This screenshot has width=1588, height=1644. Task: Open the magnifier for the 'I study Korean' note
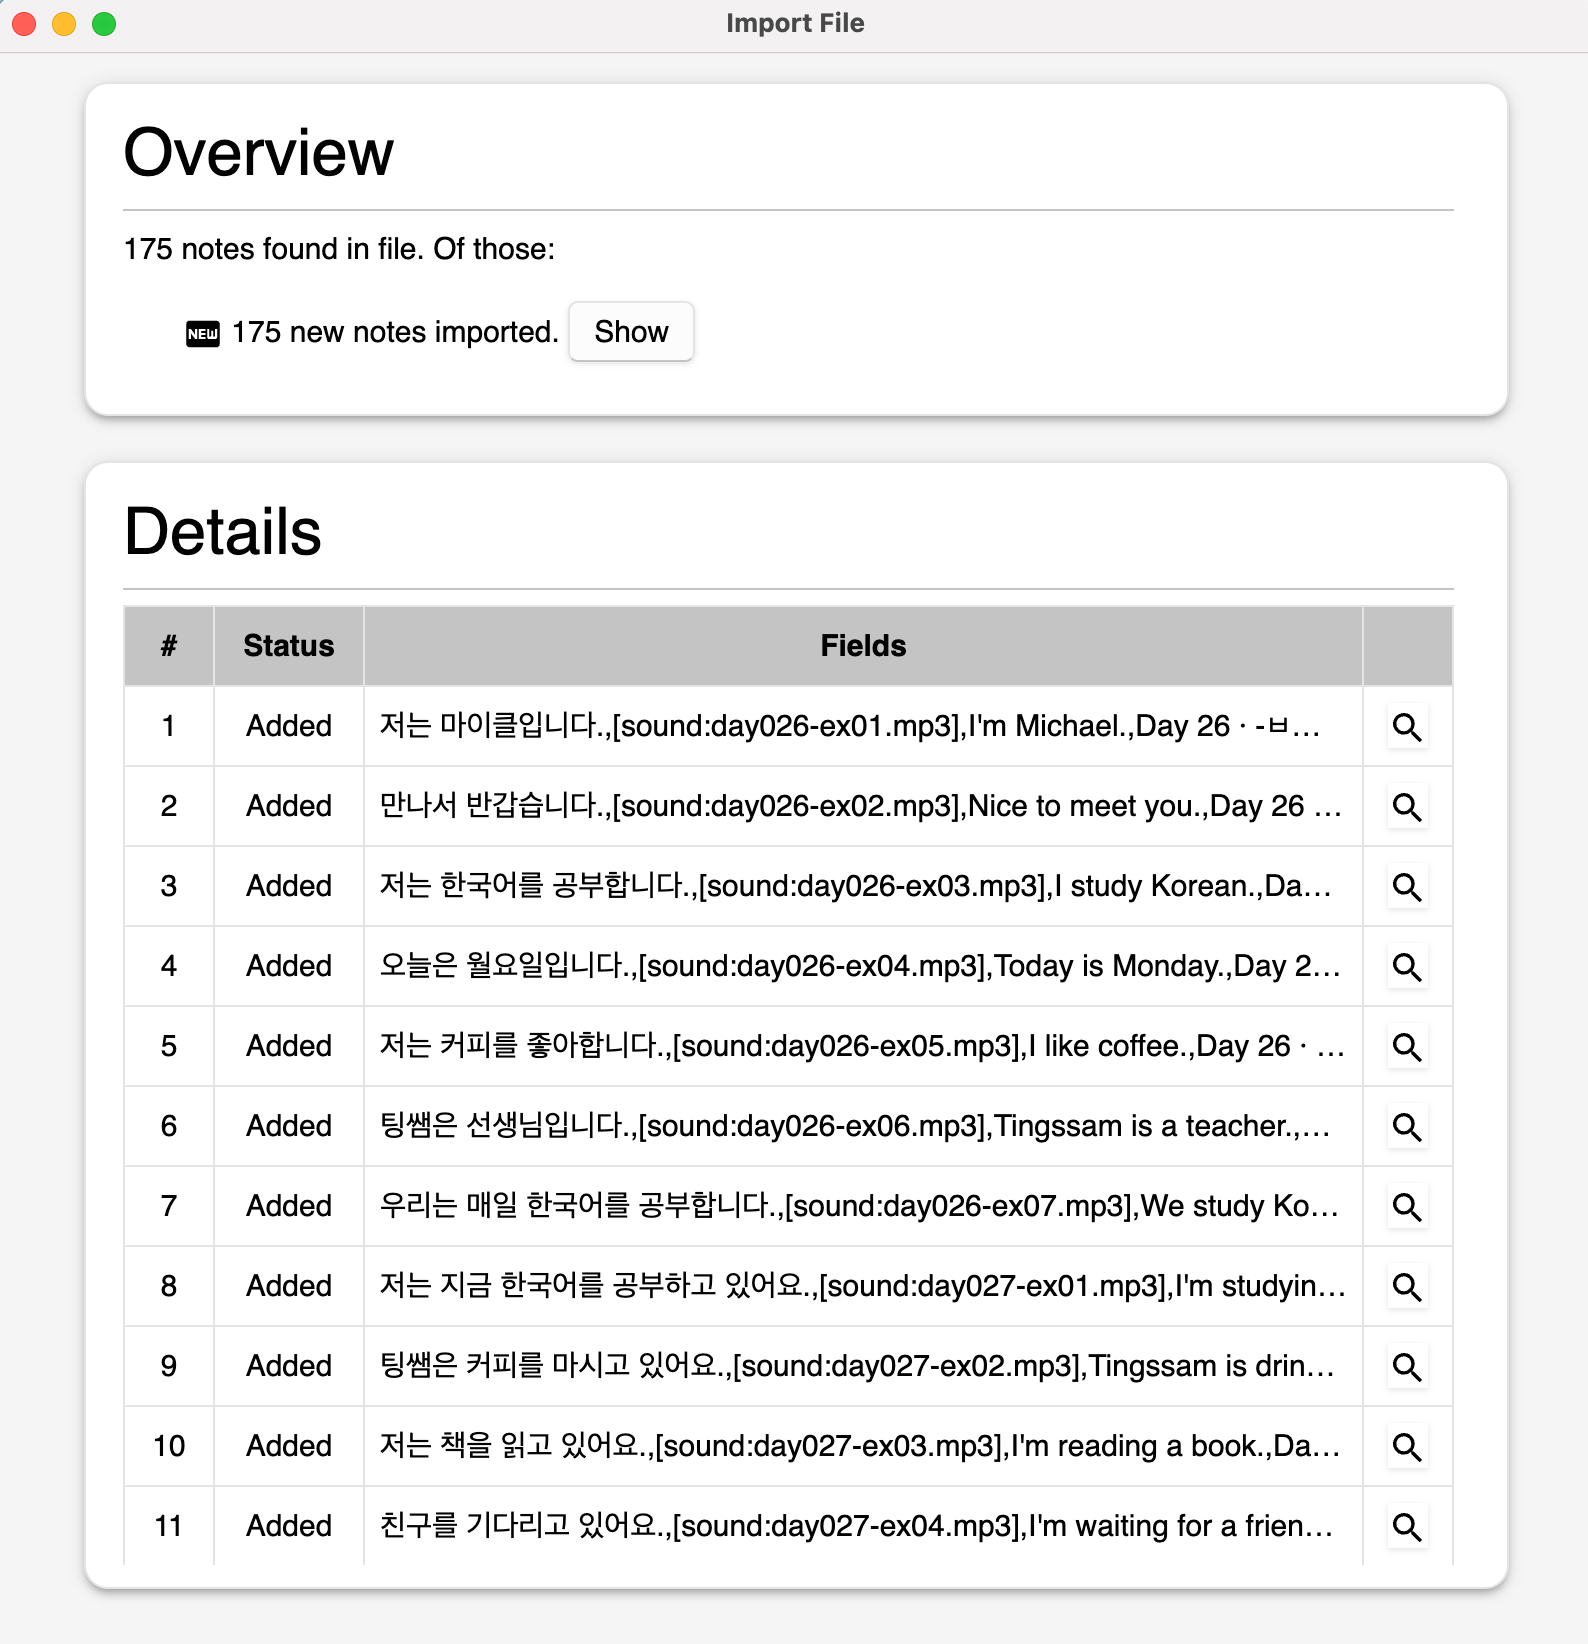pos(1407,887)
